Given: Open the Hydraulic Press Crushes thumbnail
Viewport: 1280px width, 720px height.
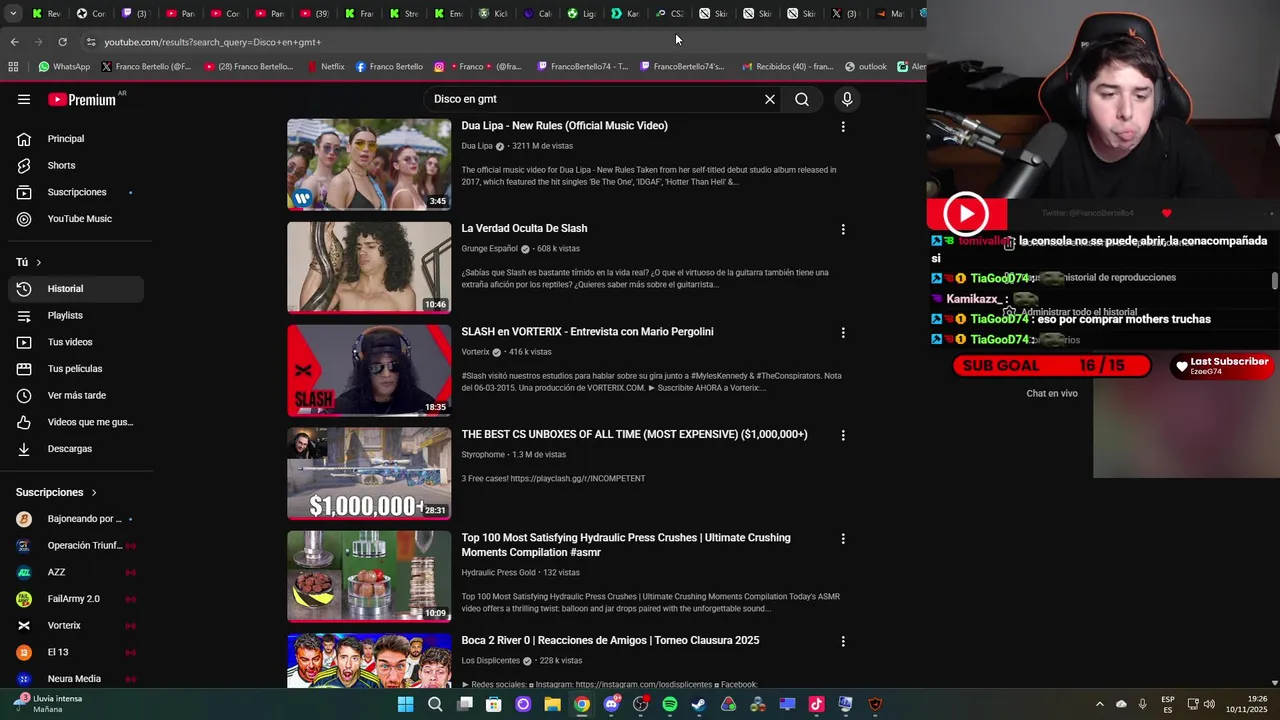Looking at the screenshot, I should tap(369, 577).
